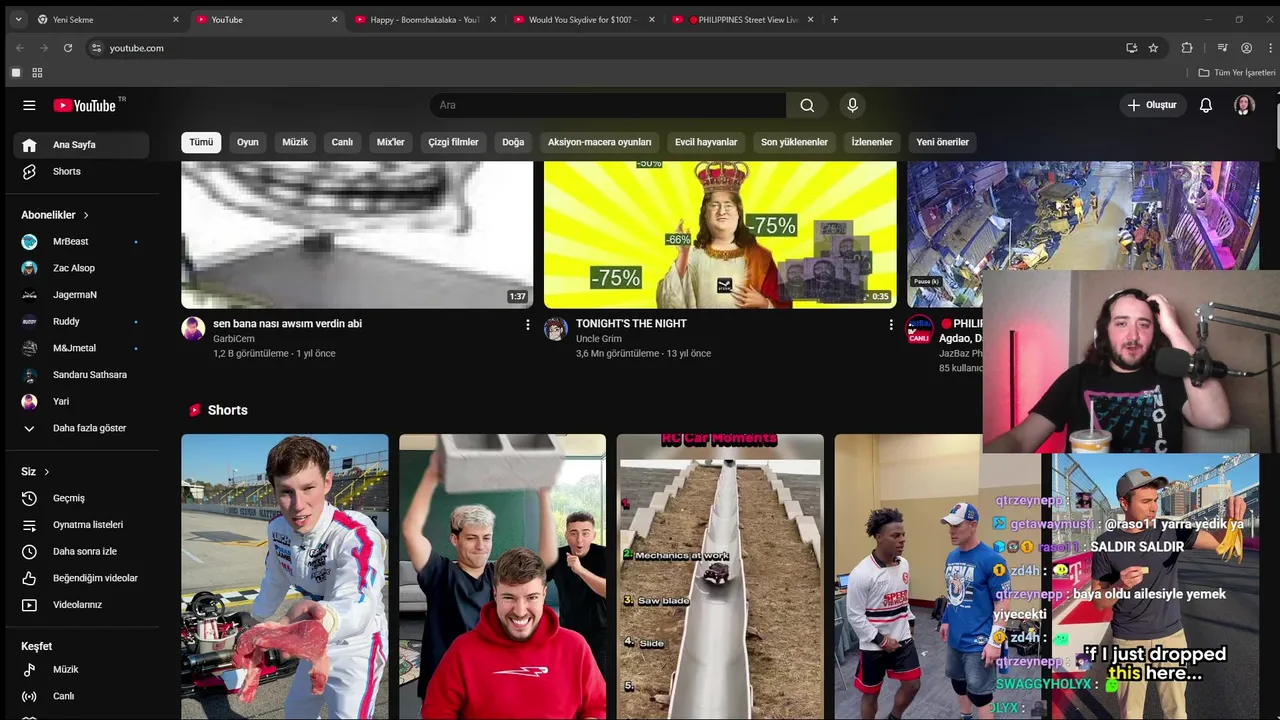
Task: Select the Son yüklenenler chip
Action: click(x=794, y=142)
